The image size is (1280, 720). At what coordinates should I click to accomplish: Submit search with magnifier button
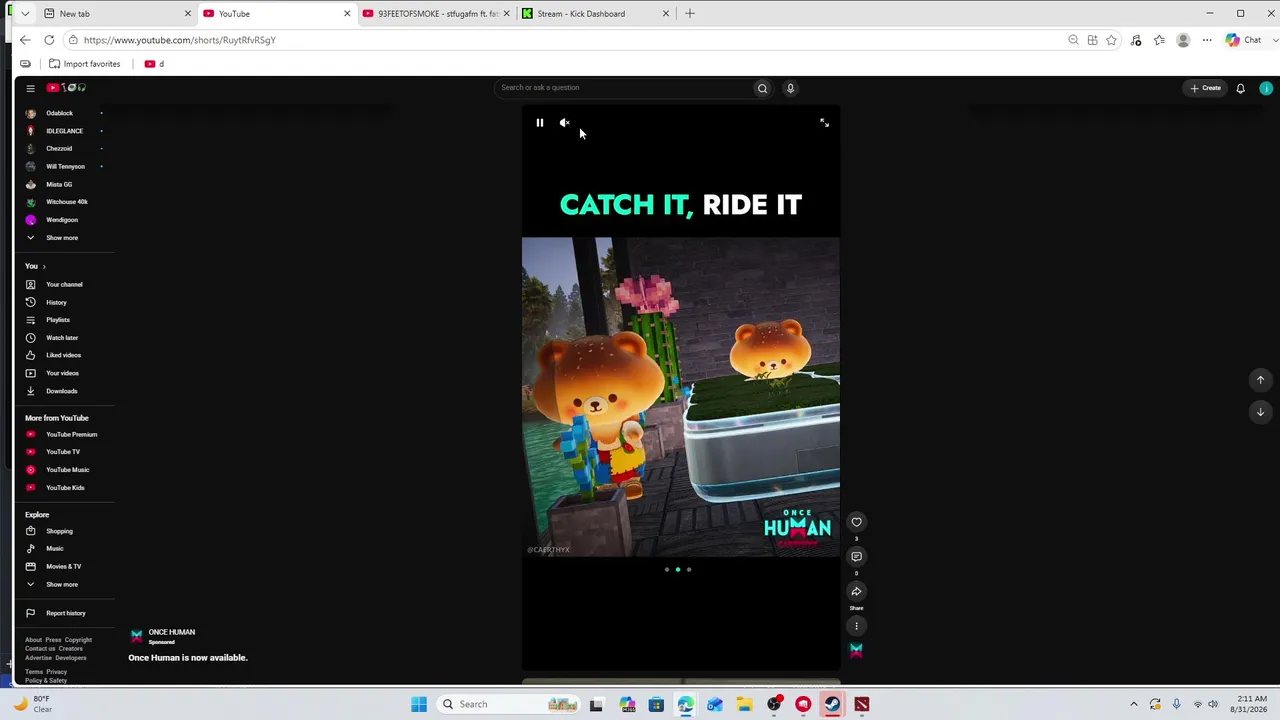point(762,88)
